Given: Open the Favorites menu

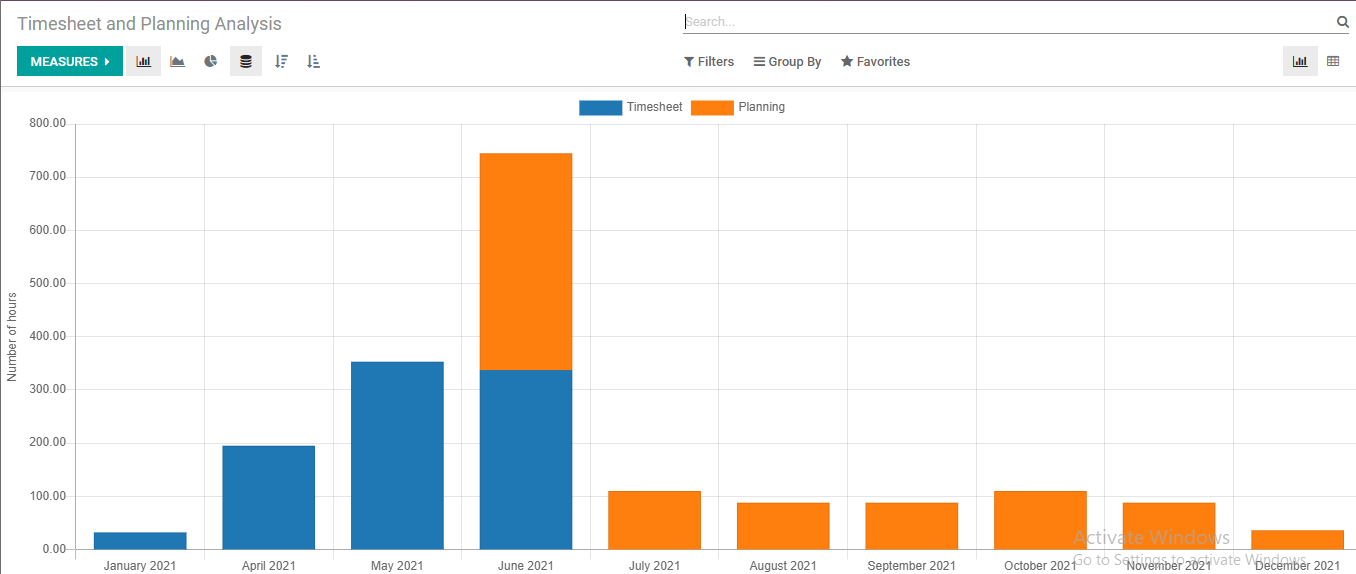Looking at the screenshot, I should (875, 62).
